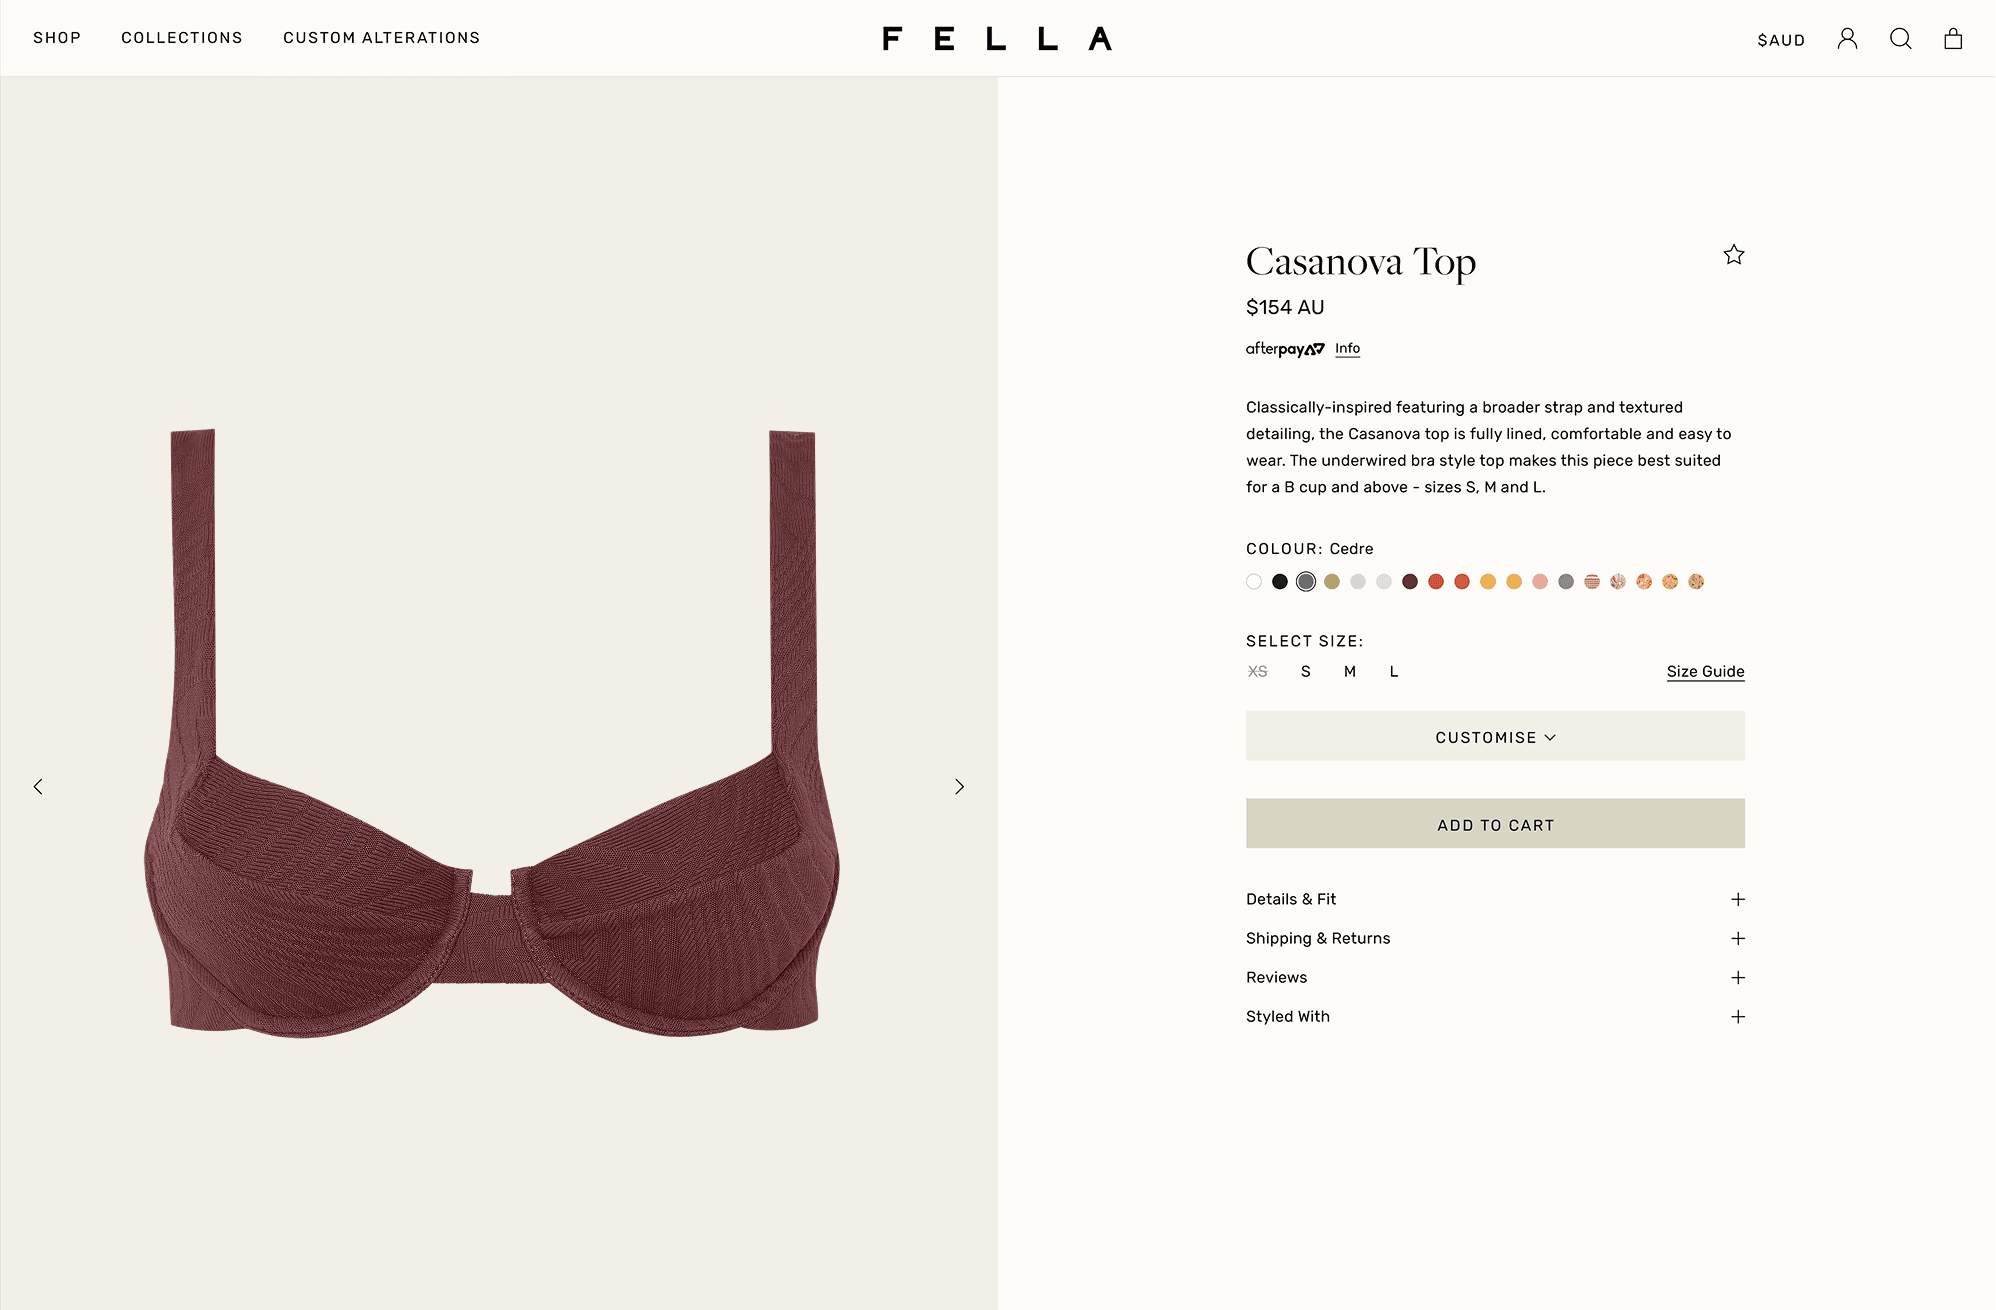Open the $AUD currency selector
This screenshot has width=1996, height=1310.
click(x=1781, y=40)
